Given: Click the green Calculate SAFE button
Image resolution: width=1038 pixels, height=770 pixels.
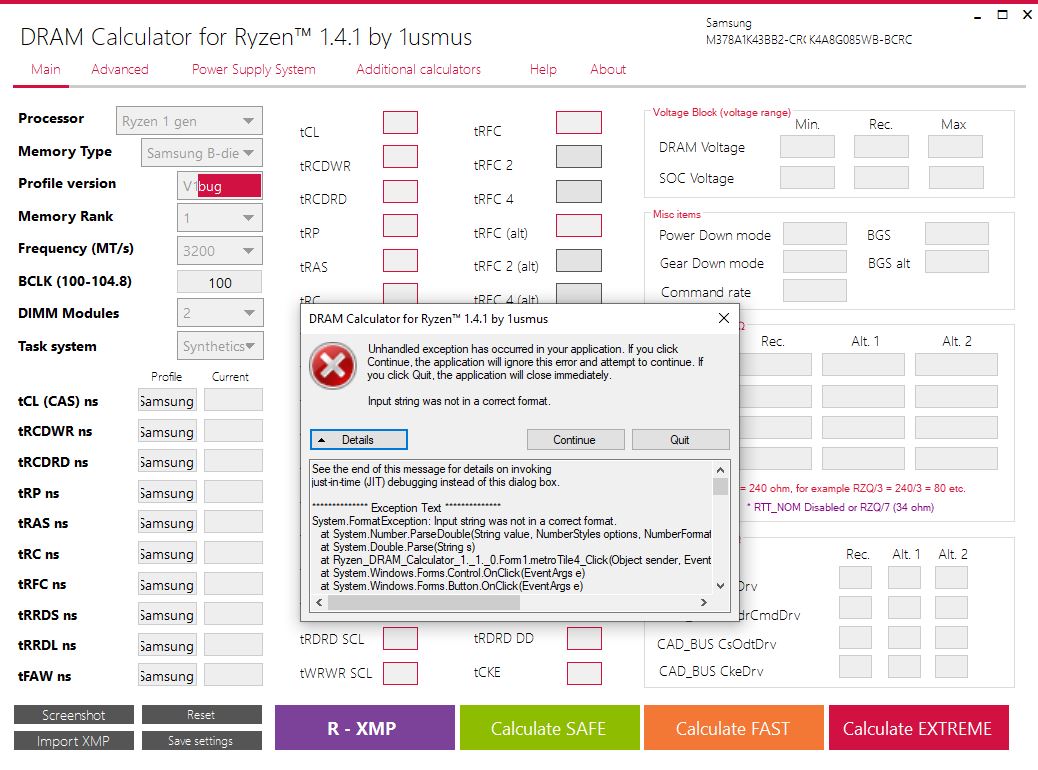Looking at the screenshot, I should coord(549,728).
